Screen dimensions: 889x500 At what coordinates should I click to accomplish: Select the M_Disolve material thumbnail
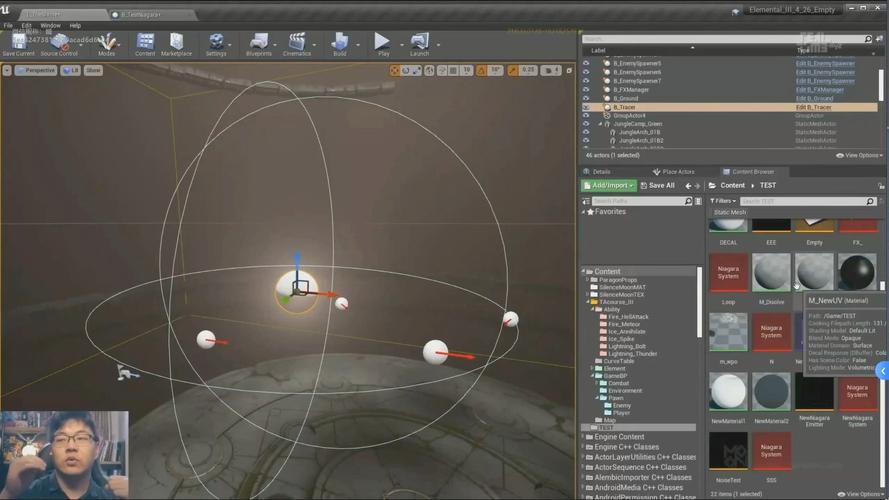(x=771, y=273)
